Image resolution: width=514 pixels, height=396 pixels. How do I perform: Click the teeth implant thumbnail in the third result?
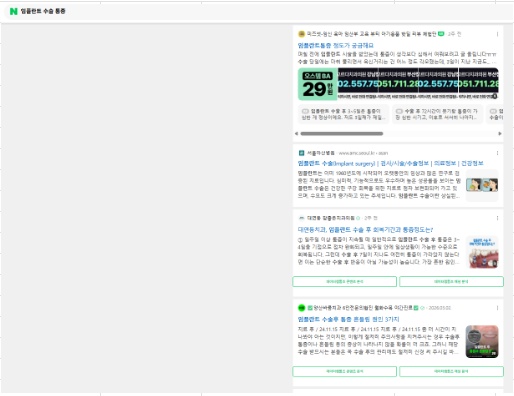coord(482,252)
